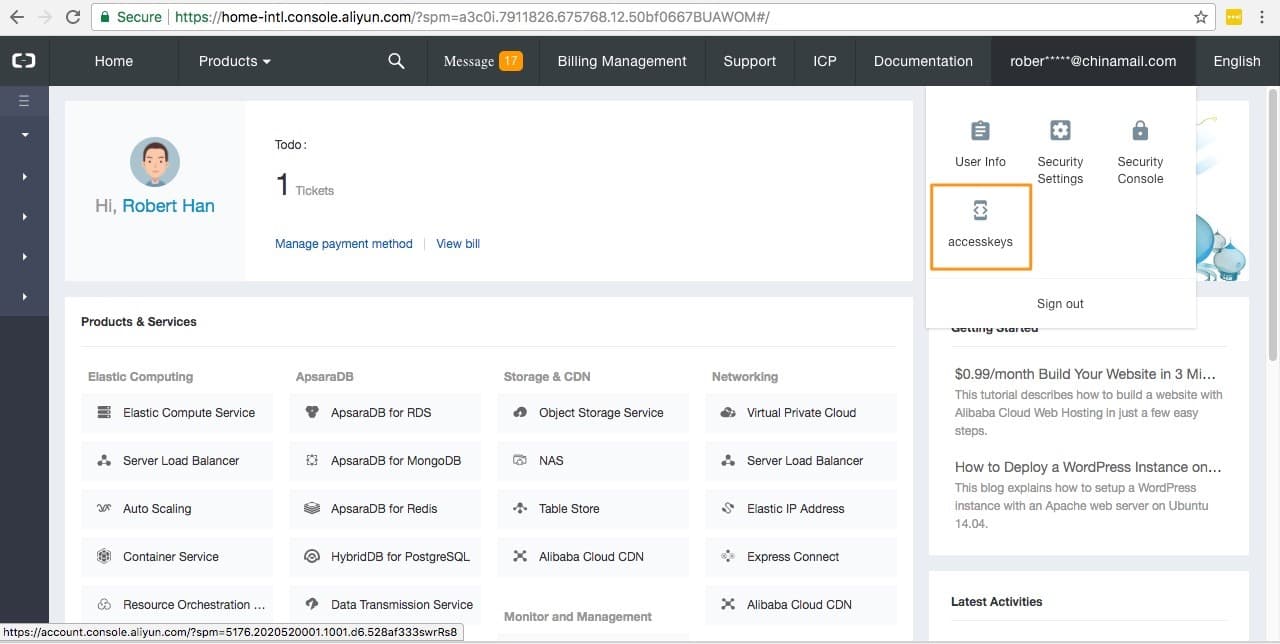Open the Robert Han name link
This screenshot has height=644, width=1280.
[168, 206]
